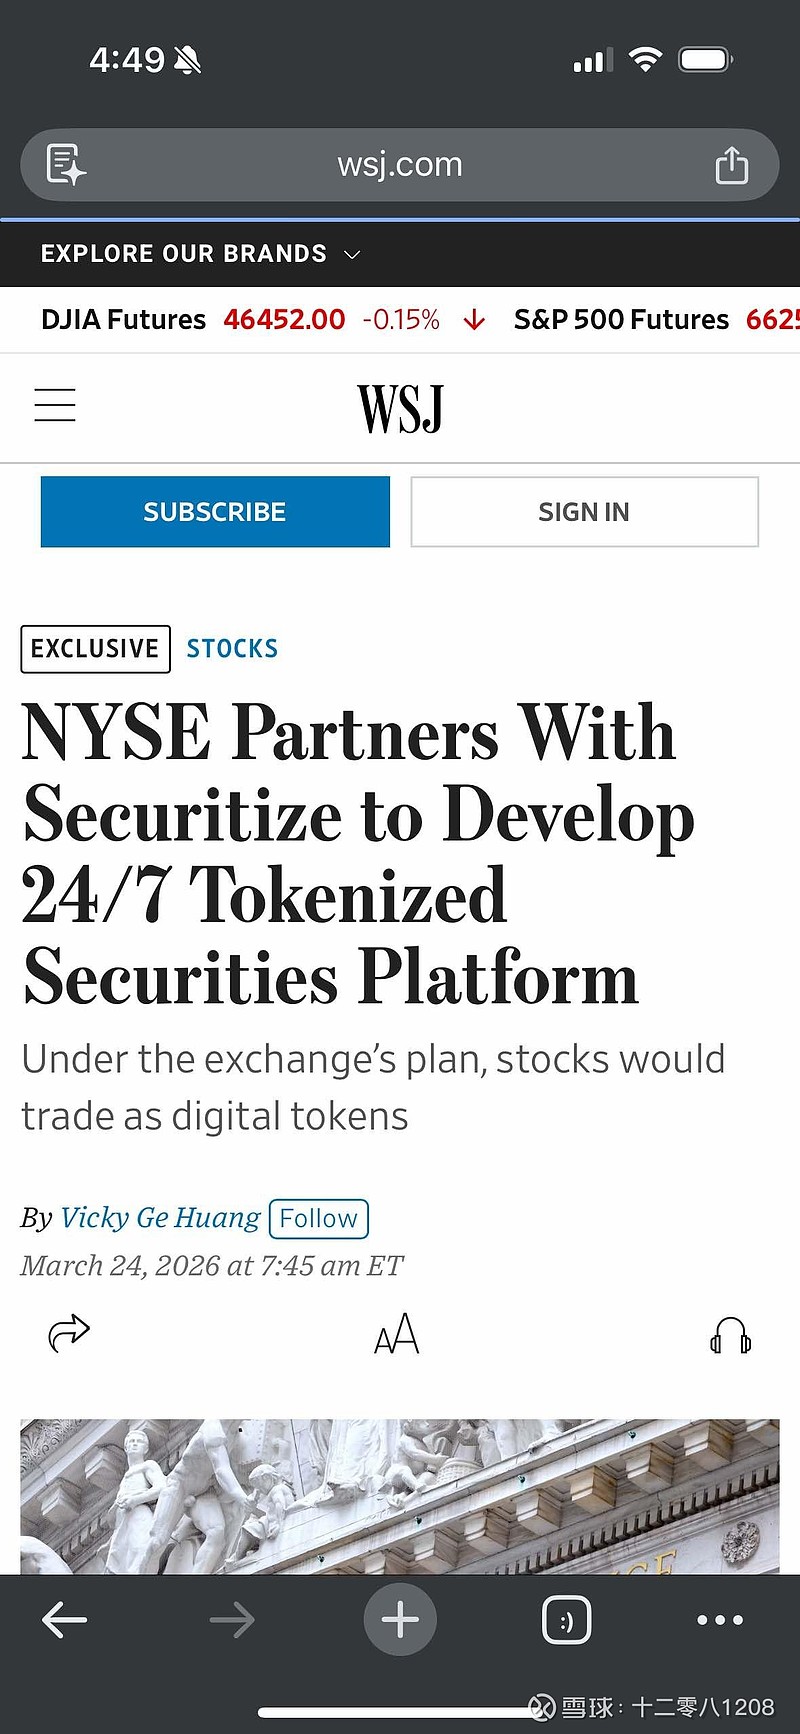The image size is (800, 1734).
Task: Click the Subscribe button
Action: (215, 512)
